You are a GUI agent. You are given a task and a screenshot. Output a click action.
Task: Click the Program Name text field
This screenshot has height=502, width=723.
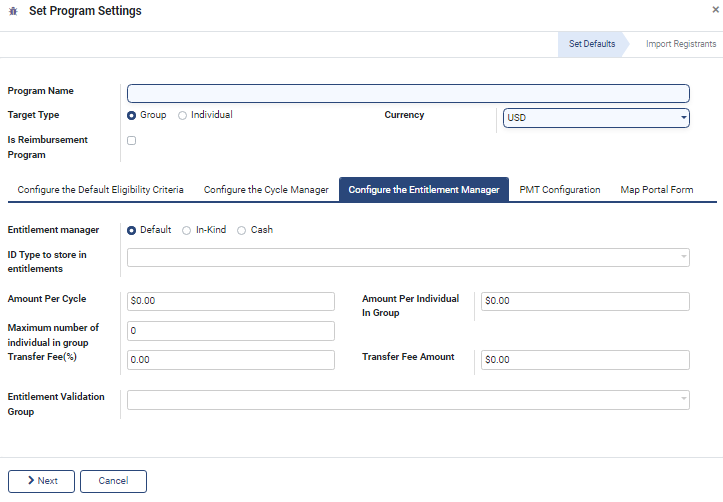pyautogui.click(x=408, y=93)
